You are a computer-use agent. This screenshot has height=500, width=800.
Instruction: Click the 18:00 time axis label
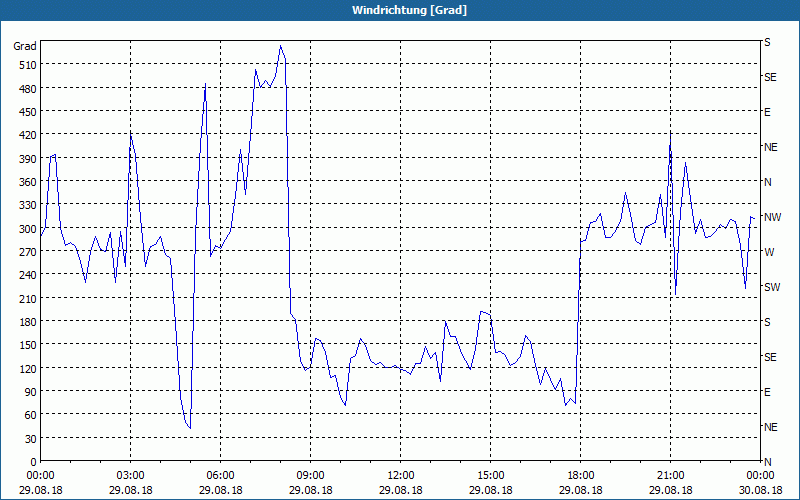[581, 476]
